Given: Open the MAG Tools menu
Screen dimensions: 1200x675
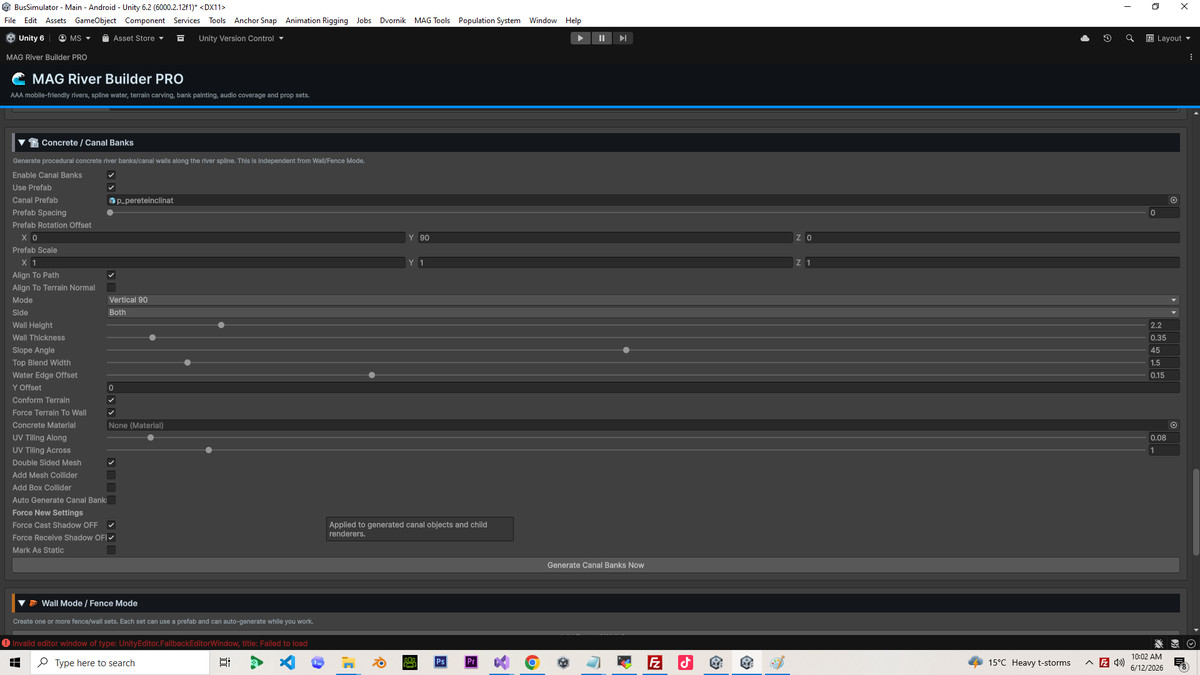Looking at the screenshot, I should (x=432, y=20).
